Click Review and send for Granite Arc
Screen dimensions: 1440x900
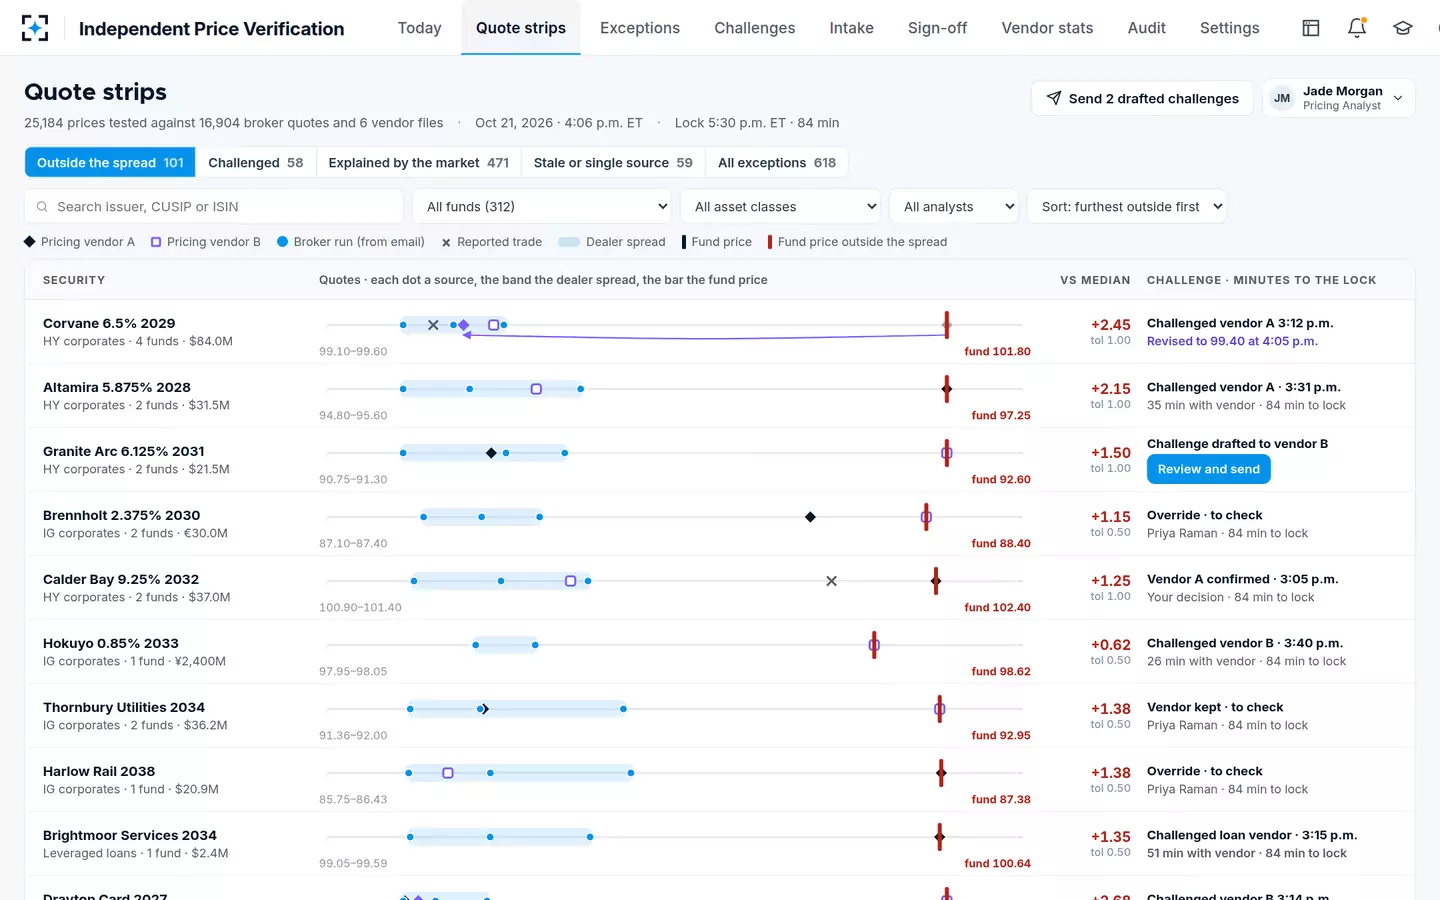point(1208,469)
